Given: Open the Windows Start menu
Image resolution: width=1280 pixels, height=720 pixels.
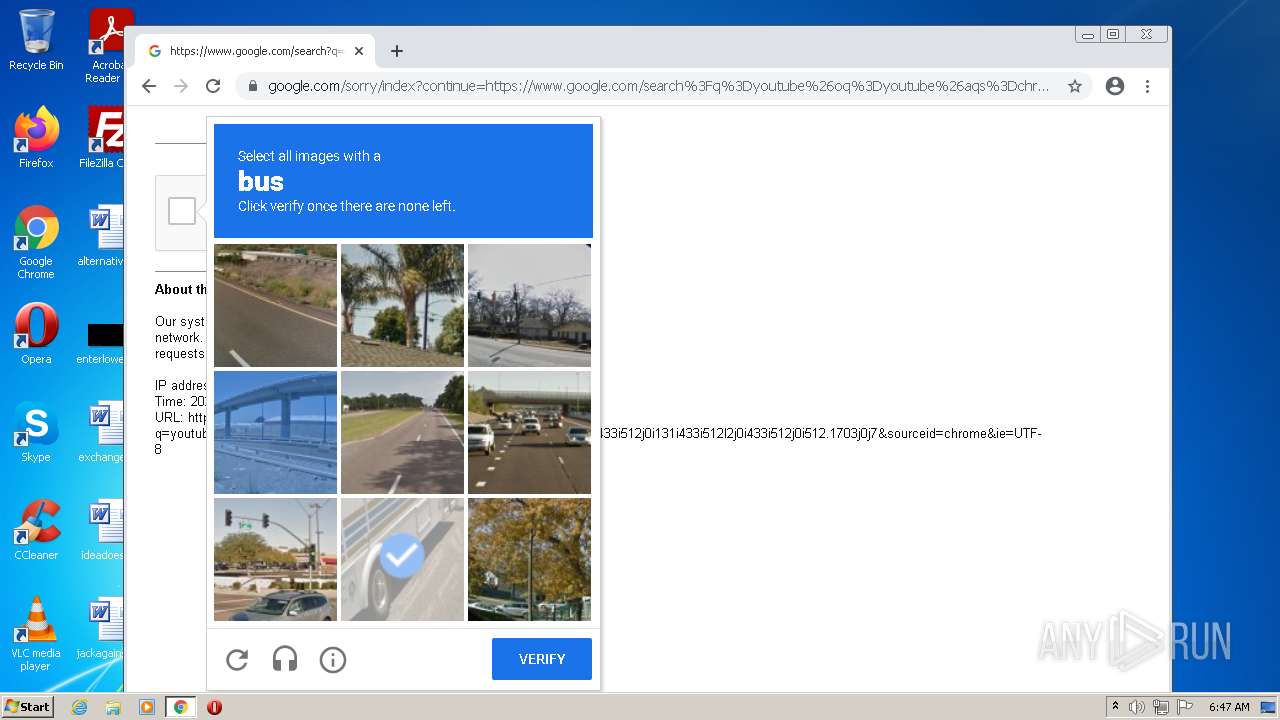Looking at the screenshot, I should click(x=27, y=707).
